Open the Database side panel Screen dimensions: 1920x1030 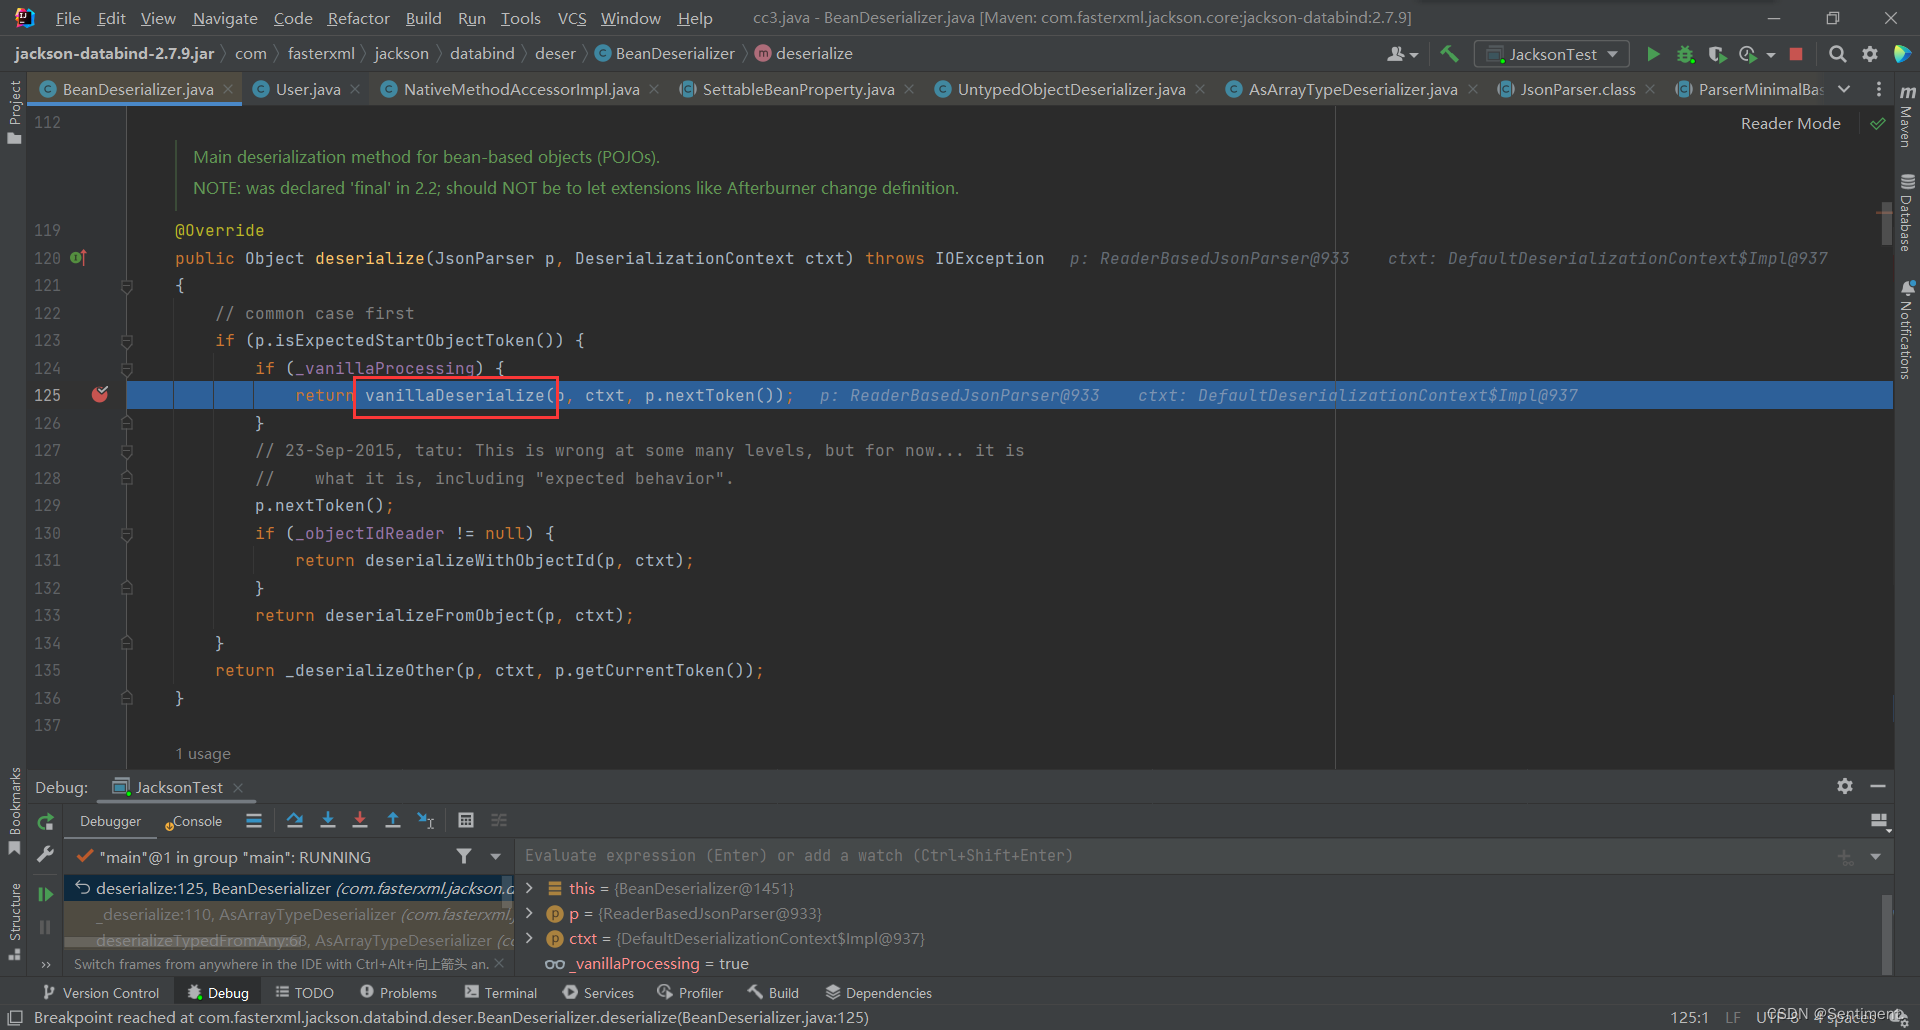(x=1906, y=212)
